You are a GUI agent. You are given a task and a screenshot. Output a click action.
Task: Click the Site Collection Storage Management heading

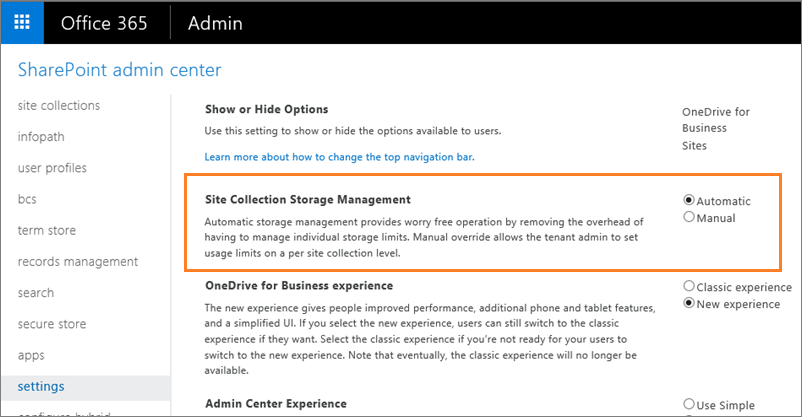point(308,200)
